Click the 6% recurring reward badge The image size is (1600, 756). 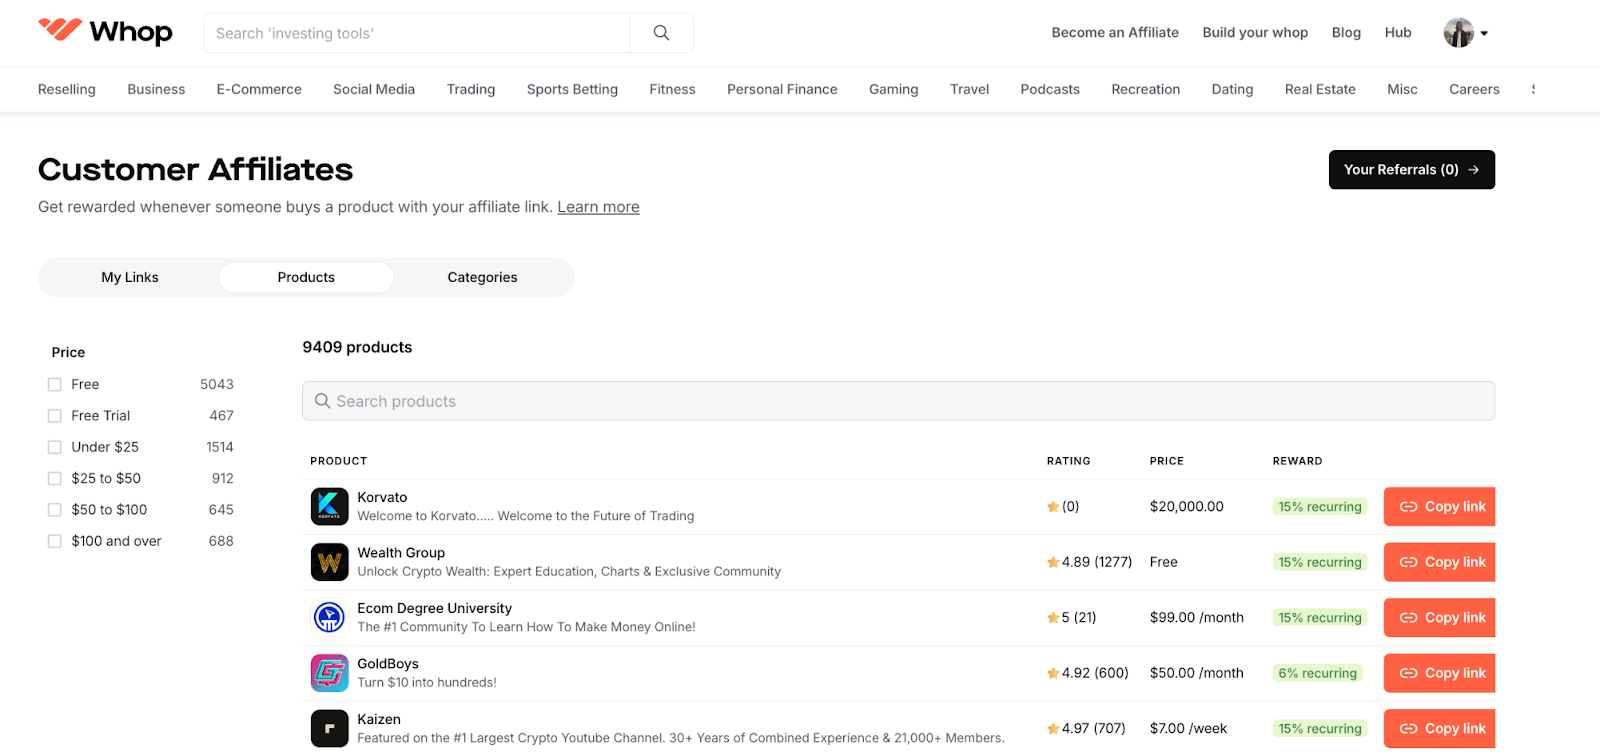pos(1317,673)
